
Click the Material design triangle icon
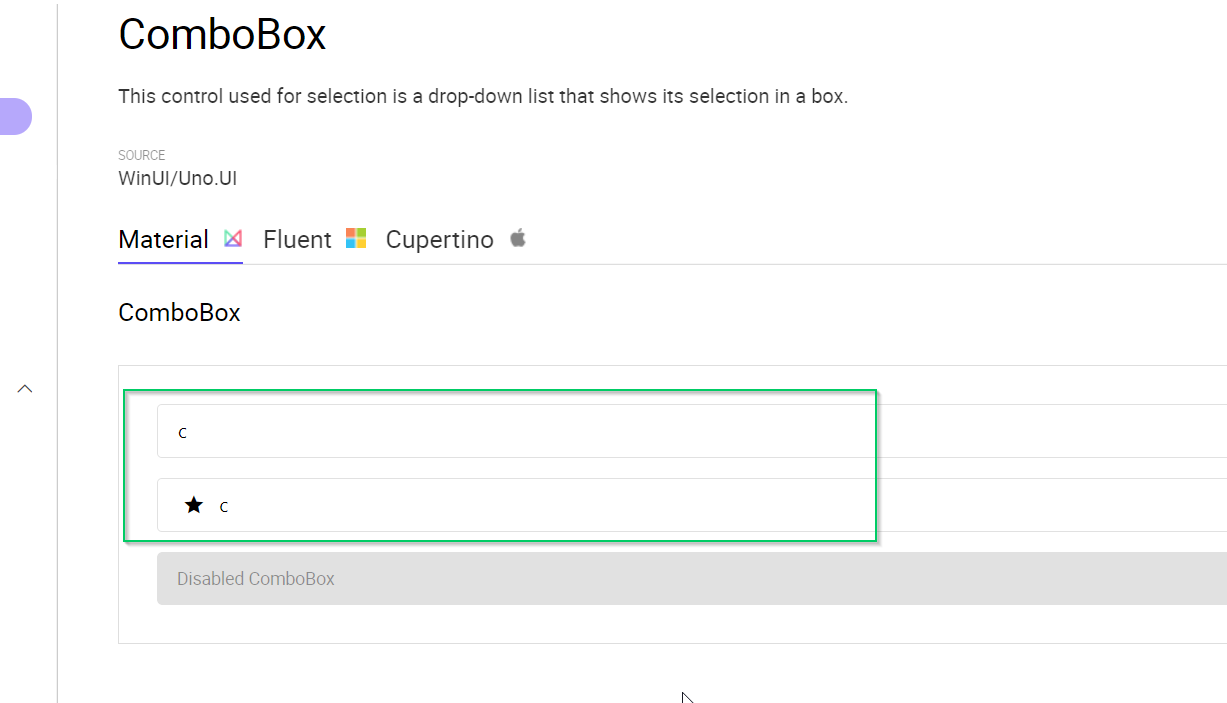(233, 238)
